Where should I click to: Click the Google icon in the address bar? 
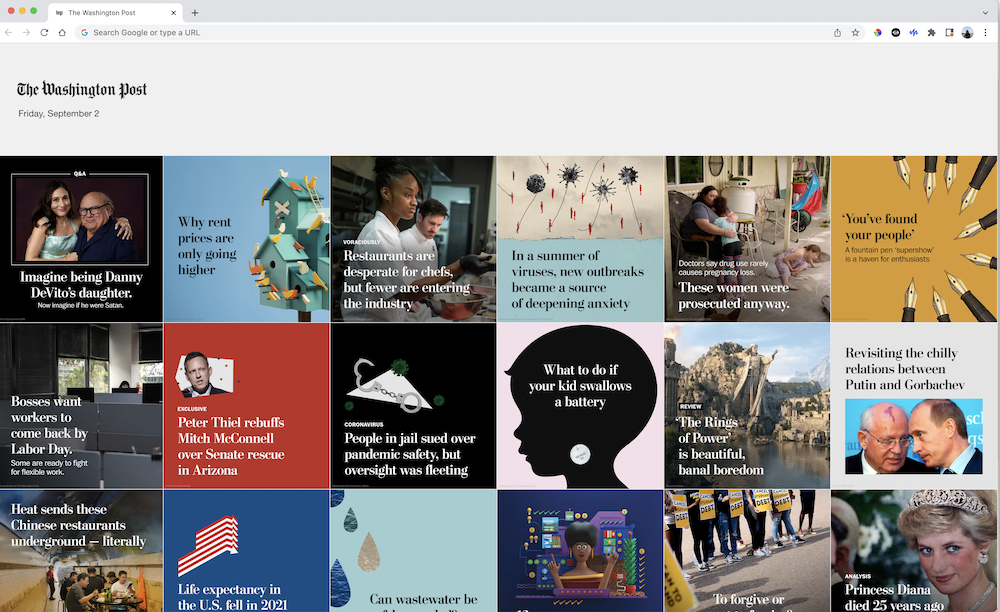coord(84,33)
